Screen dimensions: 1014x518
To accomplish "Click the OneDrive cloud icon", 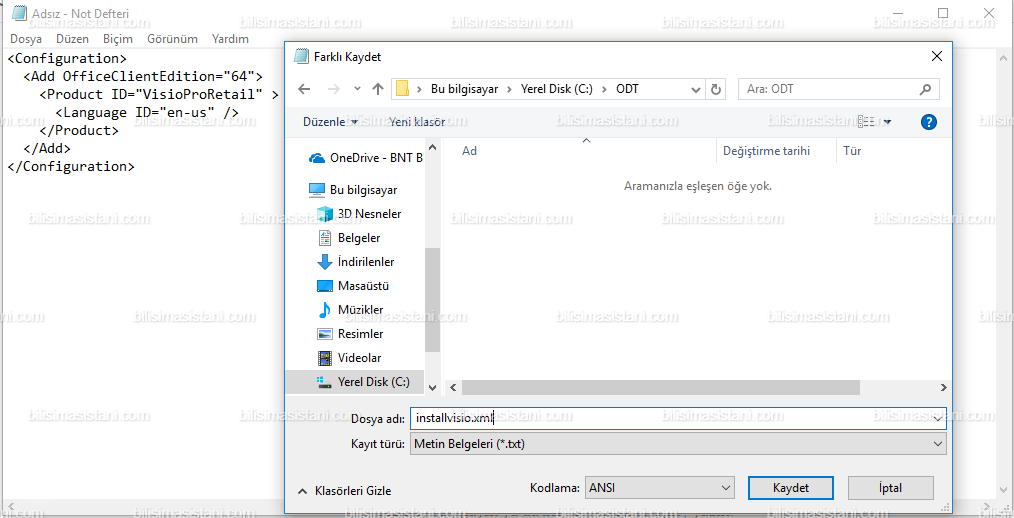I will (317, 157).
